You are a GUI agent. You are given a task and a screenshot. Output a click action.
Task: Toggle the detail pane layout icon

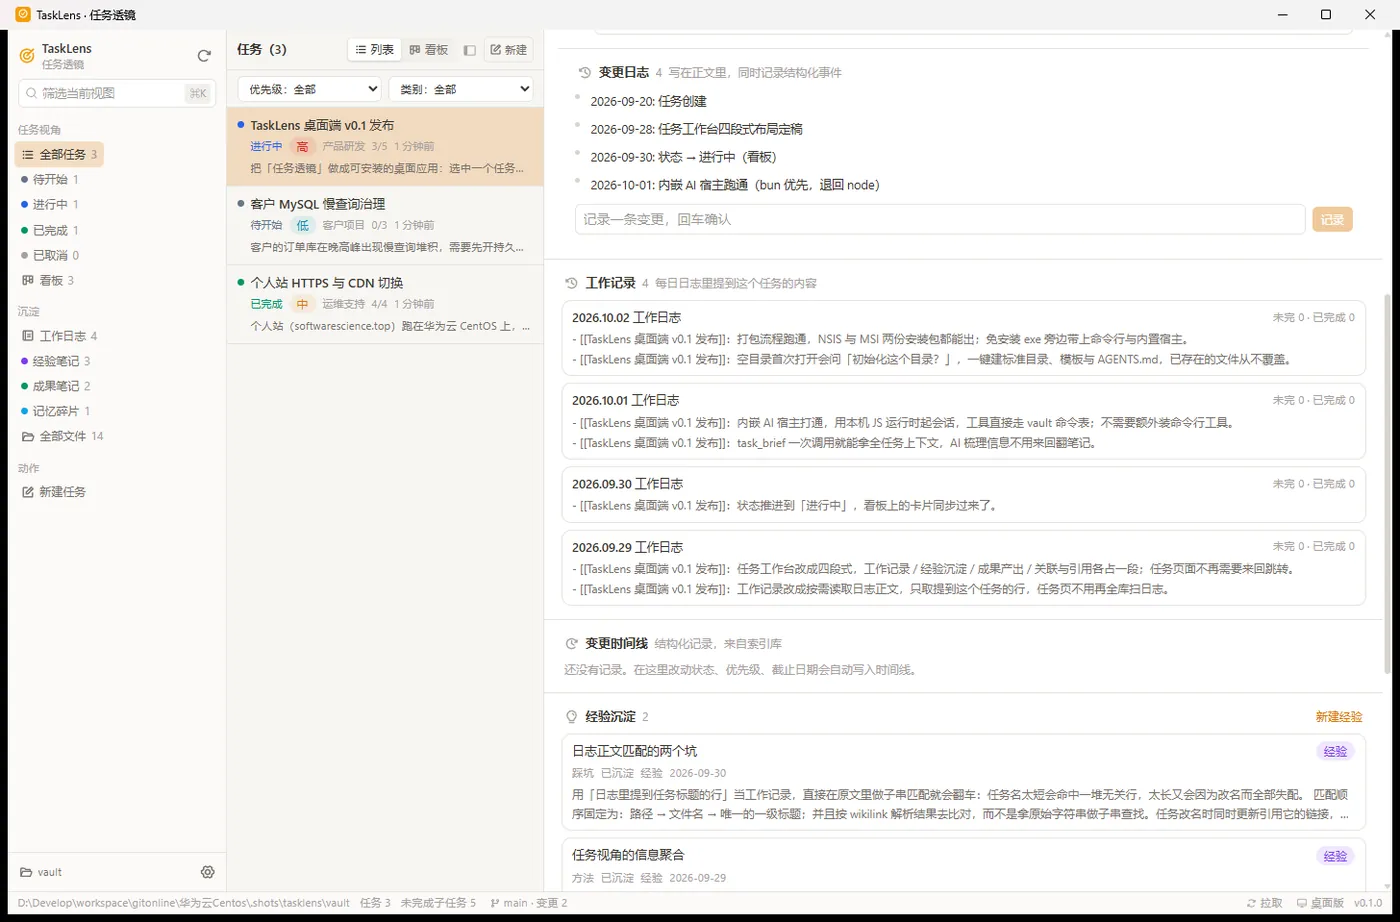click(x=469, y=50)
